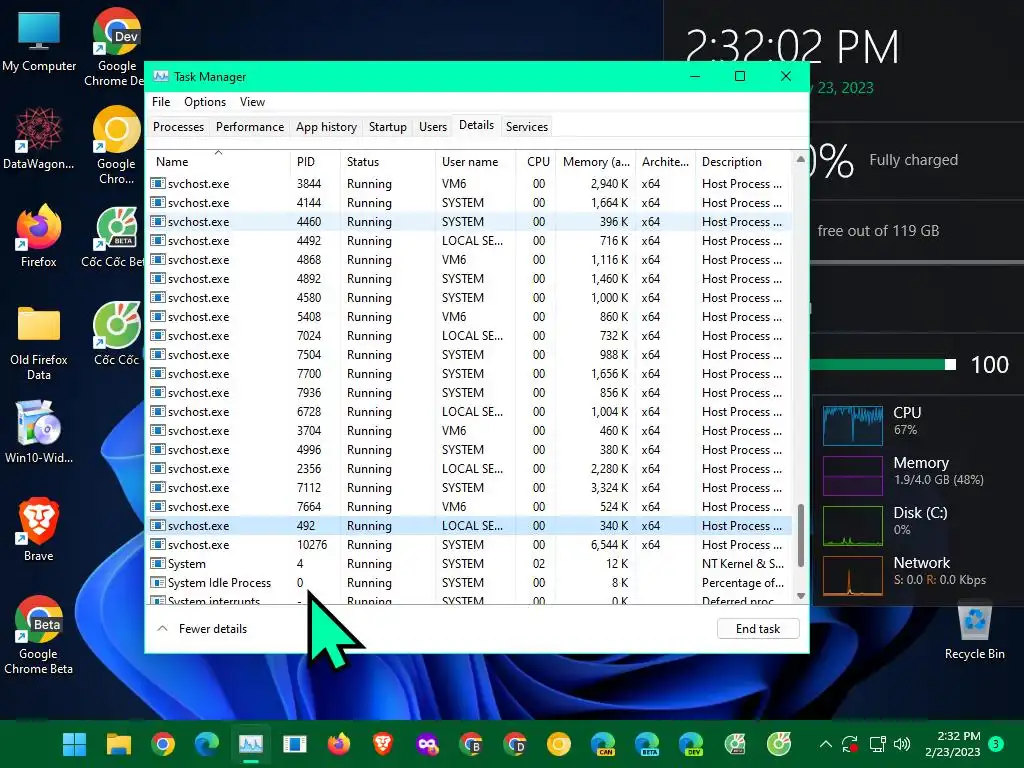Open the CPU usage graph widget
This screenshot has width=1024, height=768.
pyautogui.click(x=853, y=424)
